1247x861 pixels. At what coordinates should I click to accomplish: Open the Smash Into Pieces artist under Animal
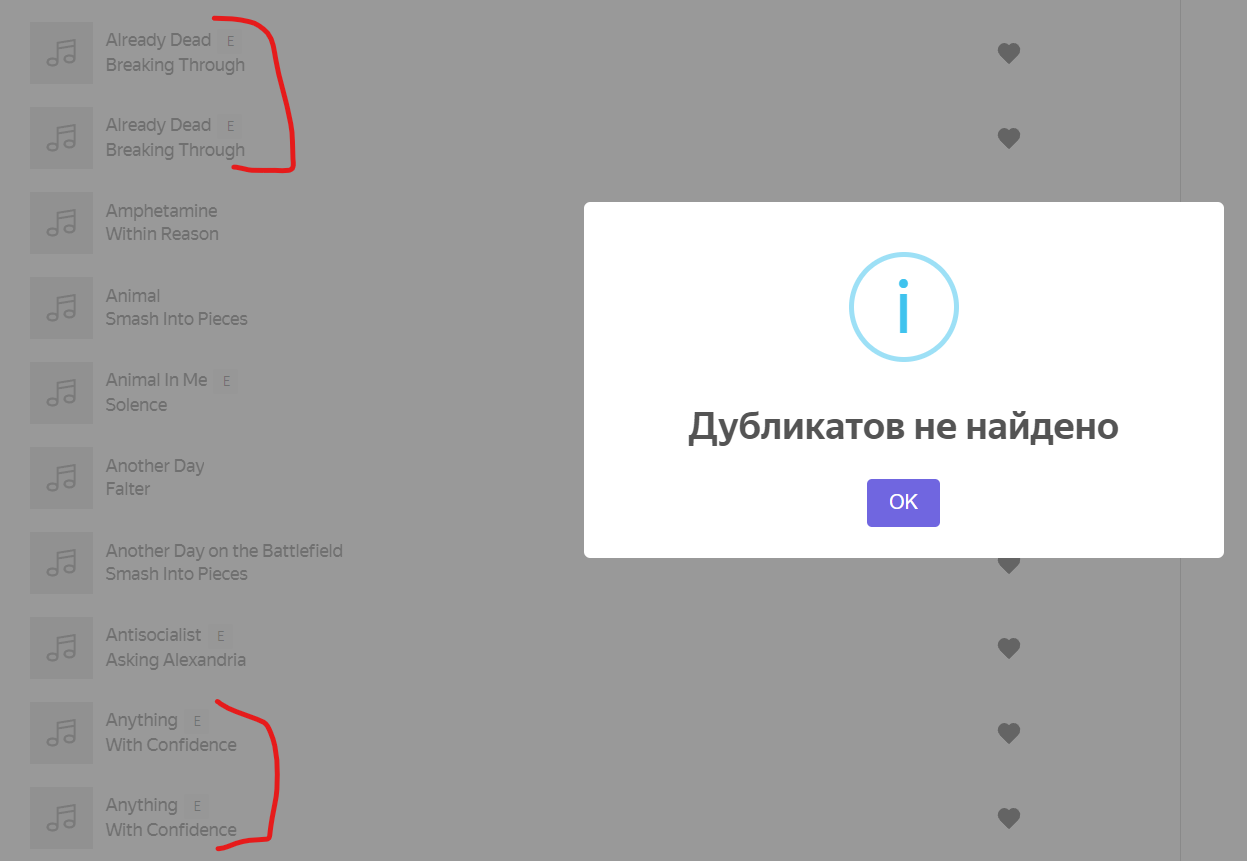[177, 319]
